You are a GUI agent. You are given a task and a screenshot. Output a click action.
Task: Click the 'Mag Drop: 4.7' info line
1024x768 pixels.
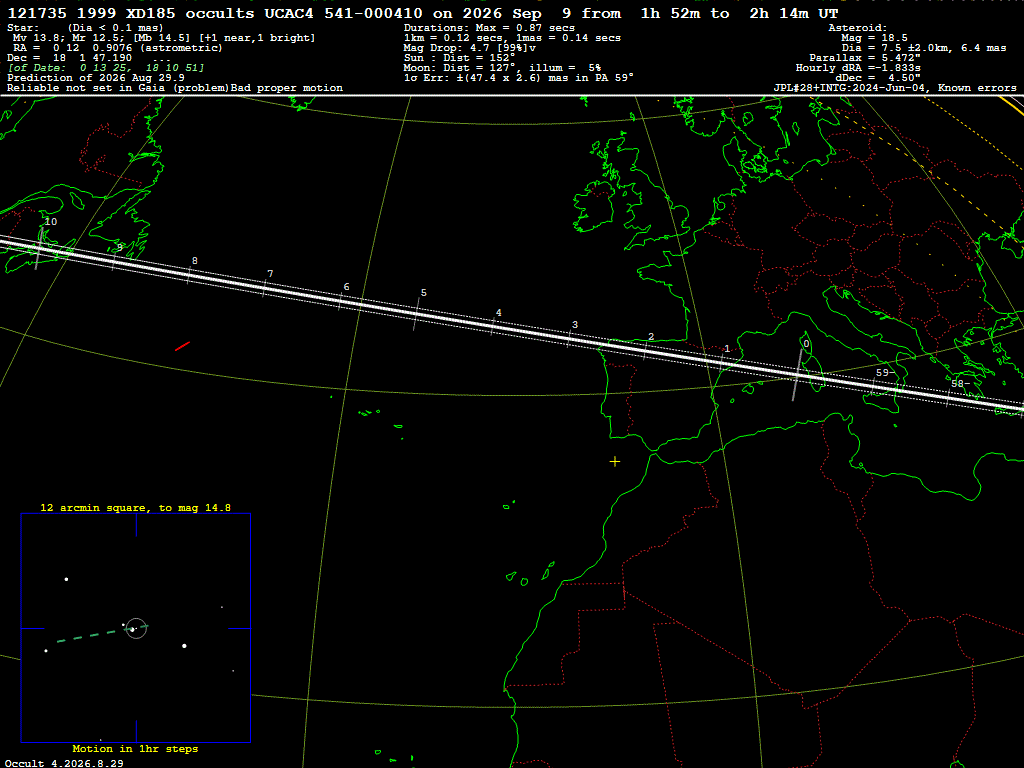click(470, 48)
